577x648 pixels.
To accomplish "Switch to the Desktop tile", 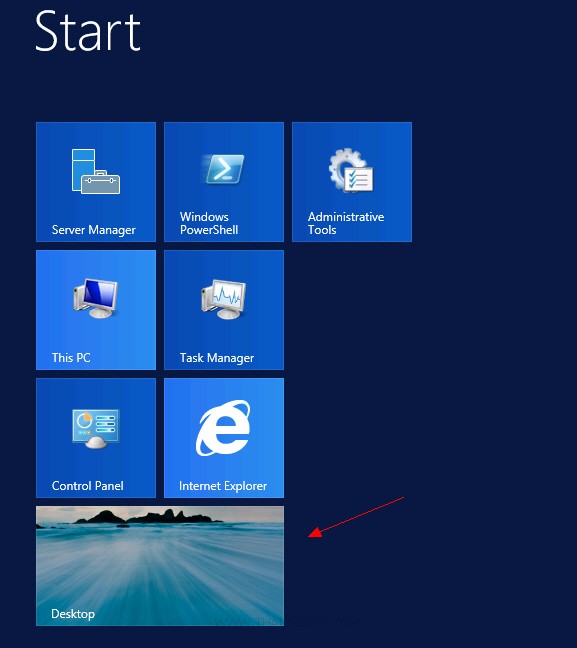I will click(160, 566).
